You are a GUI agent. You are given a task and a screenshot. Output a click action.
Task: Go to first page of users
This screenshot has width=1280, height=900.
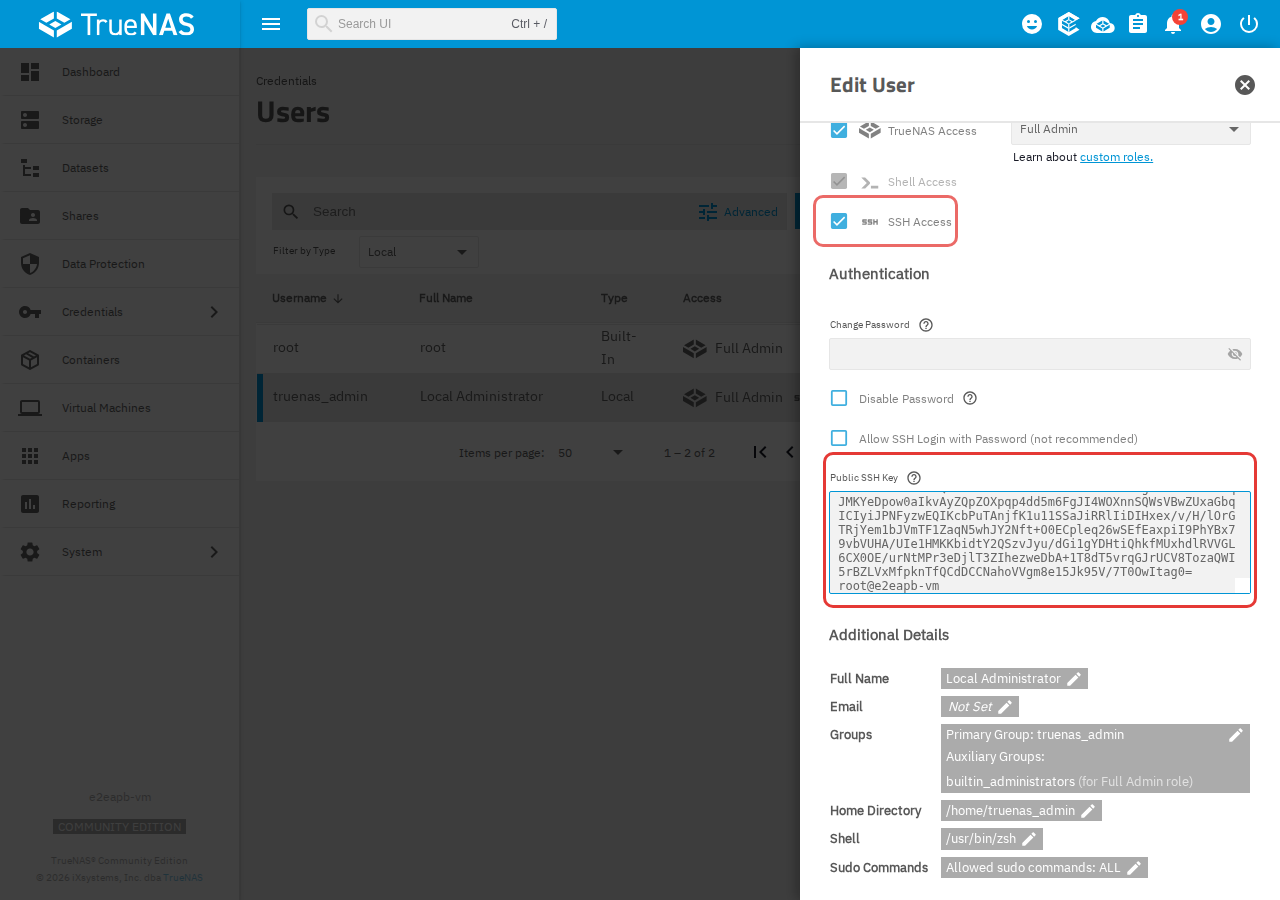coord(760,452)
